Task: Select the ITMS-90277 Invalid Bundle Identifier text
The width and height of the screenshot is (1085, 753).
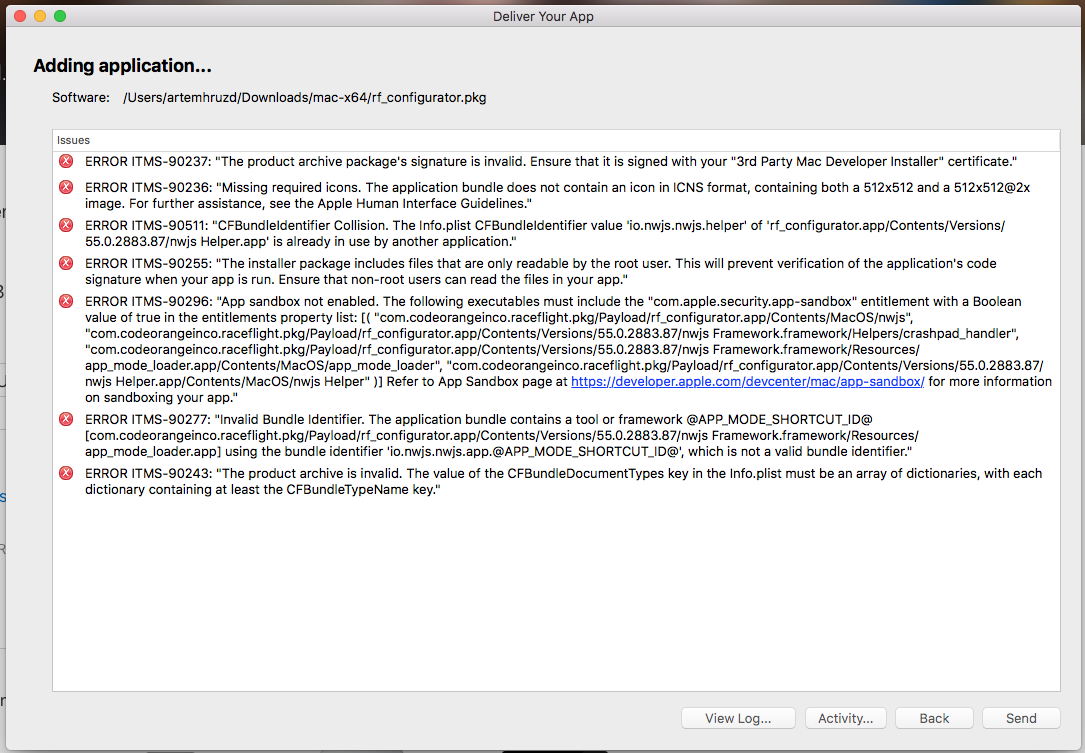Action: (x=502, y=435)
